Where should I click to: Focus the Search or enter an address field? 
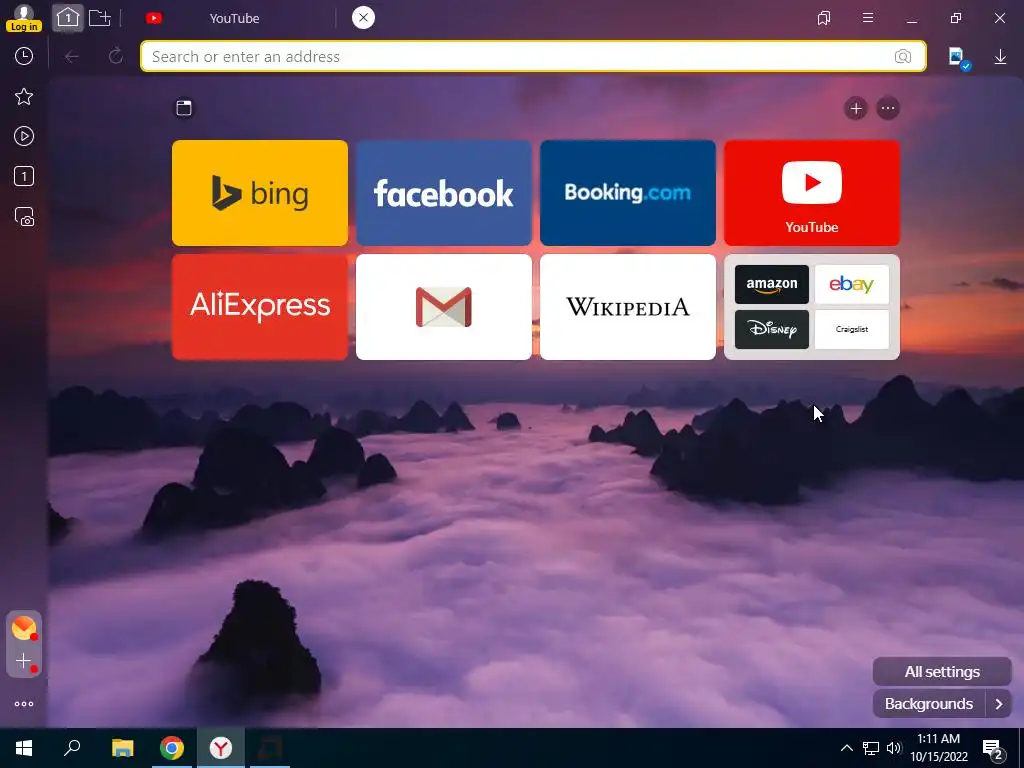tap(533, 56)
